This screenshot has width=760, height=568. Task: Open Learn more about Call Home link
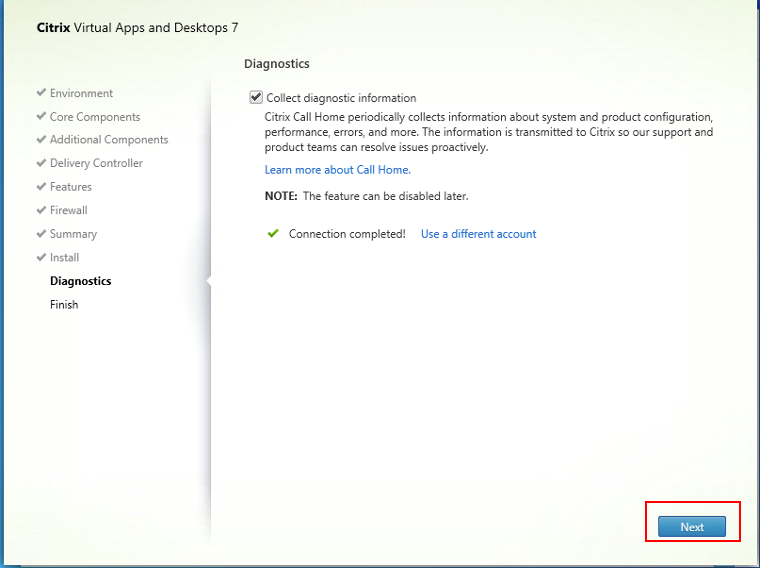(337, 170)
